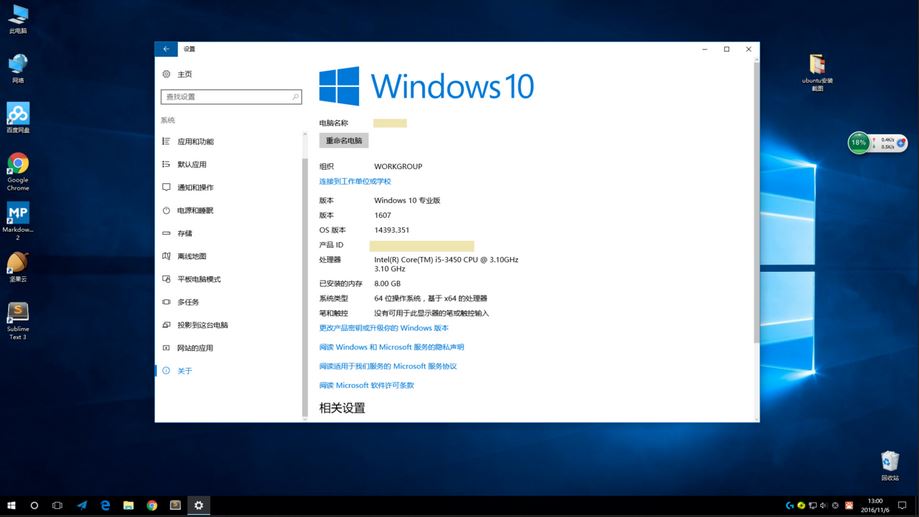Open File Explorer from taskbar
Screen dimensions: 919x517
128,505
